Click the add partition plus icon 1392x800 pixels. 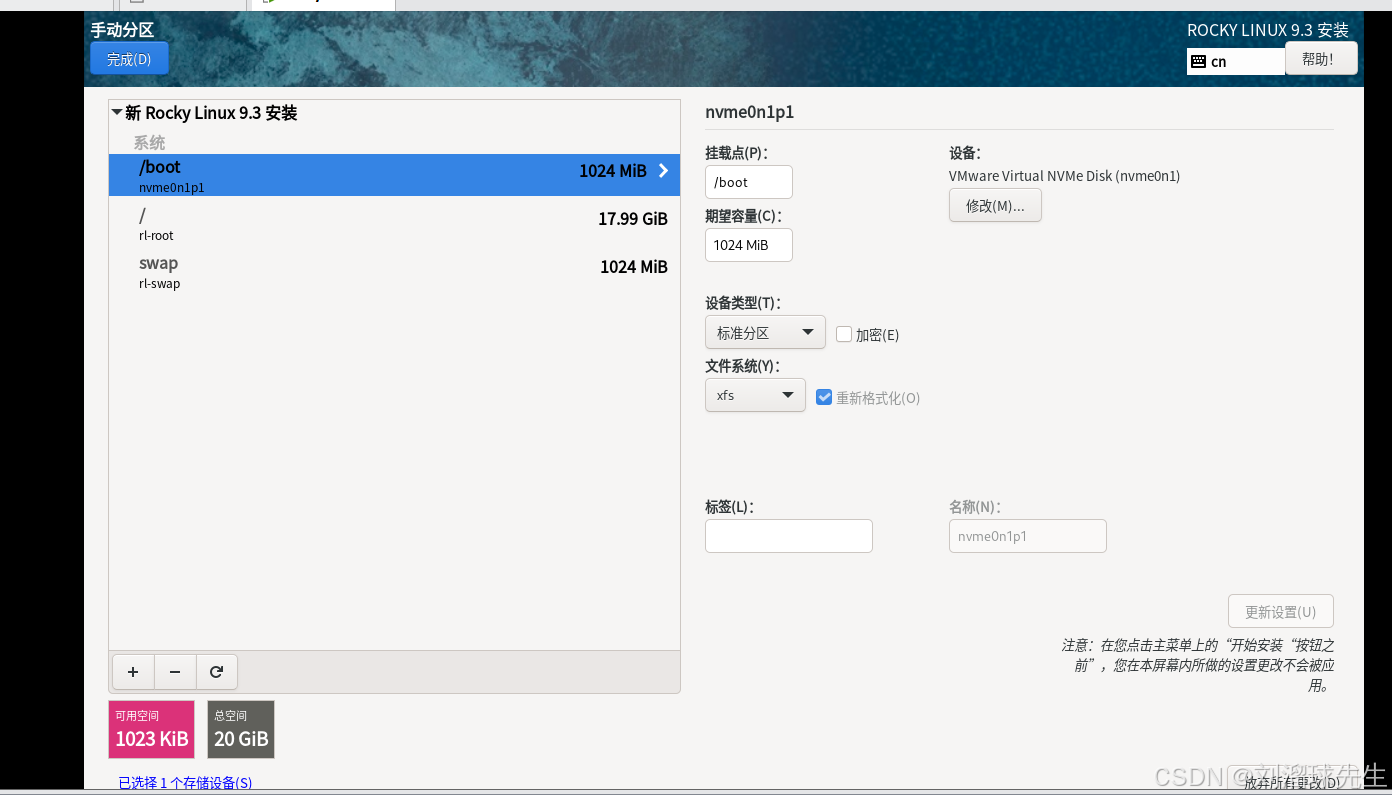[x=133, y=672]
